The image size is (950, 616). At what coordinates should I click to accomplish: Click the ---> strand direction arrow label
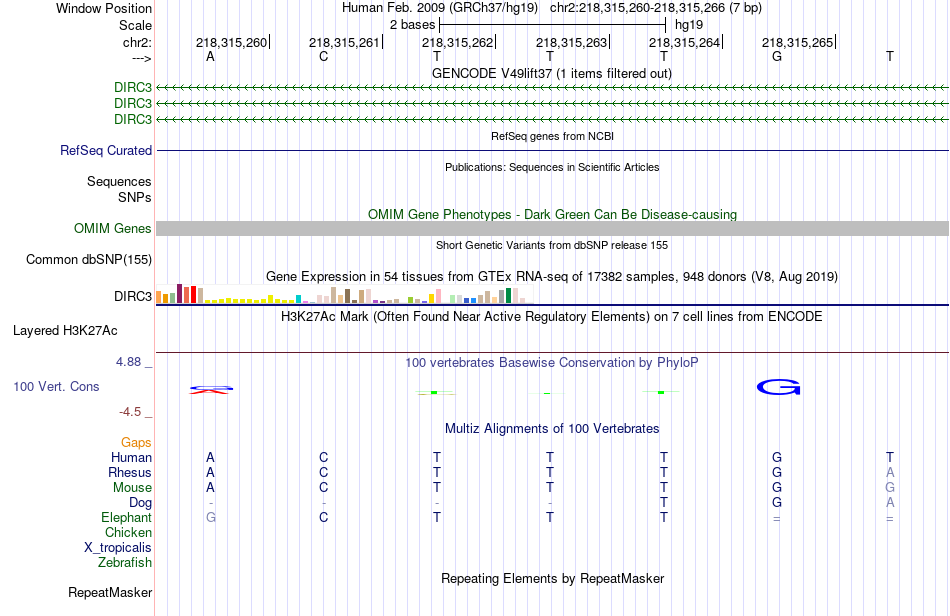coord(141,58)
